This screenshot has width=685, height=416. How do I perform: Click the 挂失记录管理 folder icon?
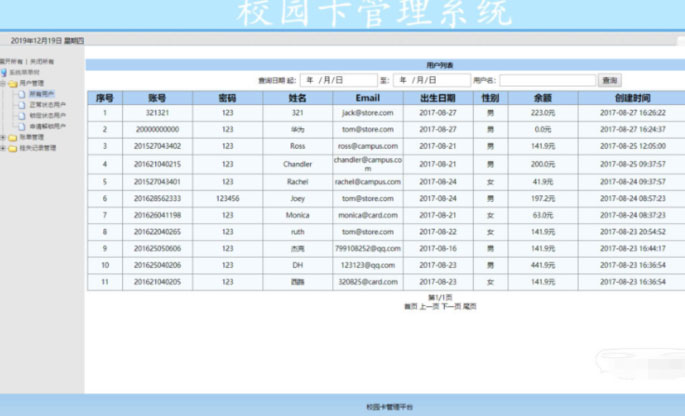(x=13, y=147)
